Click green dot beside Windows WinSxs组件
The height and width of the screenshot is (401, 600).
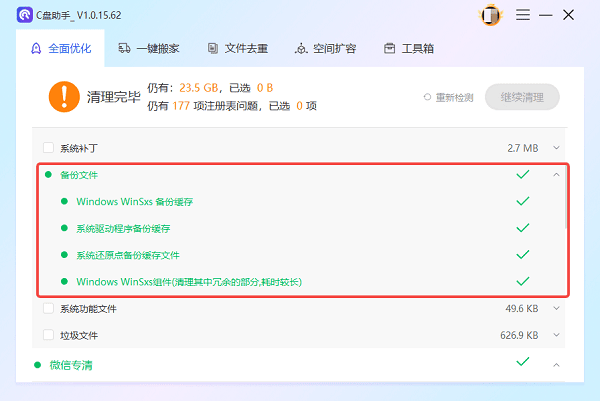(x=64, y=282)
